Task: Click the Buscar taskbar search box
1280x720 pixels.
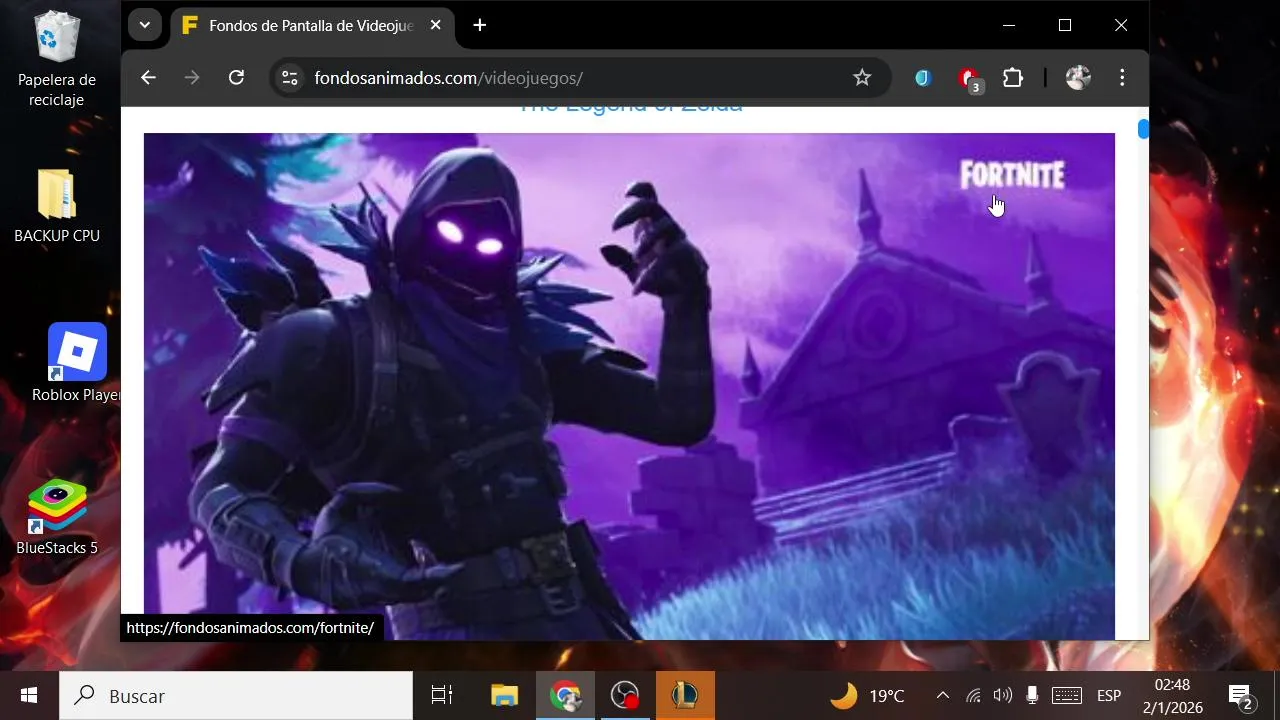Action: tap(236, 695)
